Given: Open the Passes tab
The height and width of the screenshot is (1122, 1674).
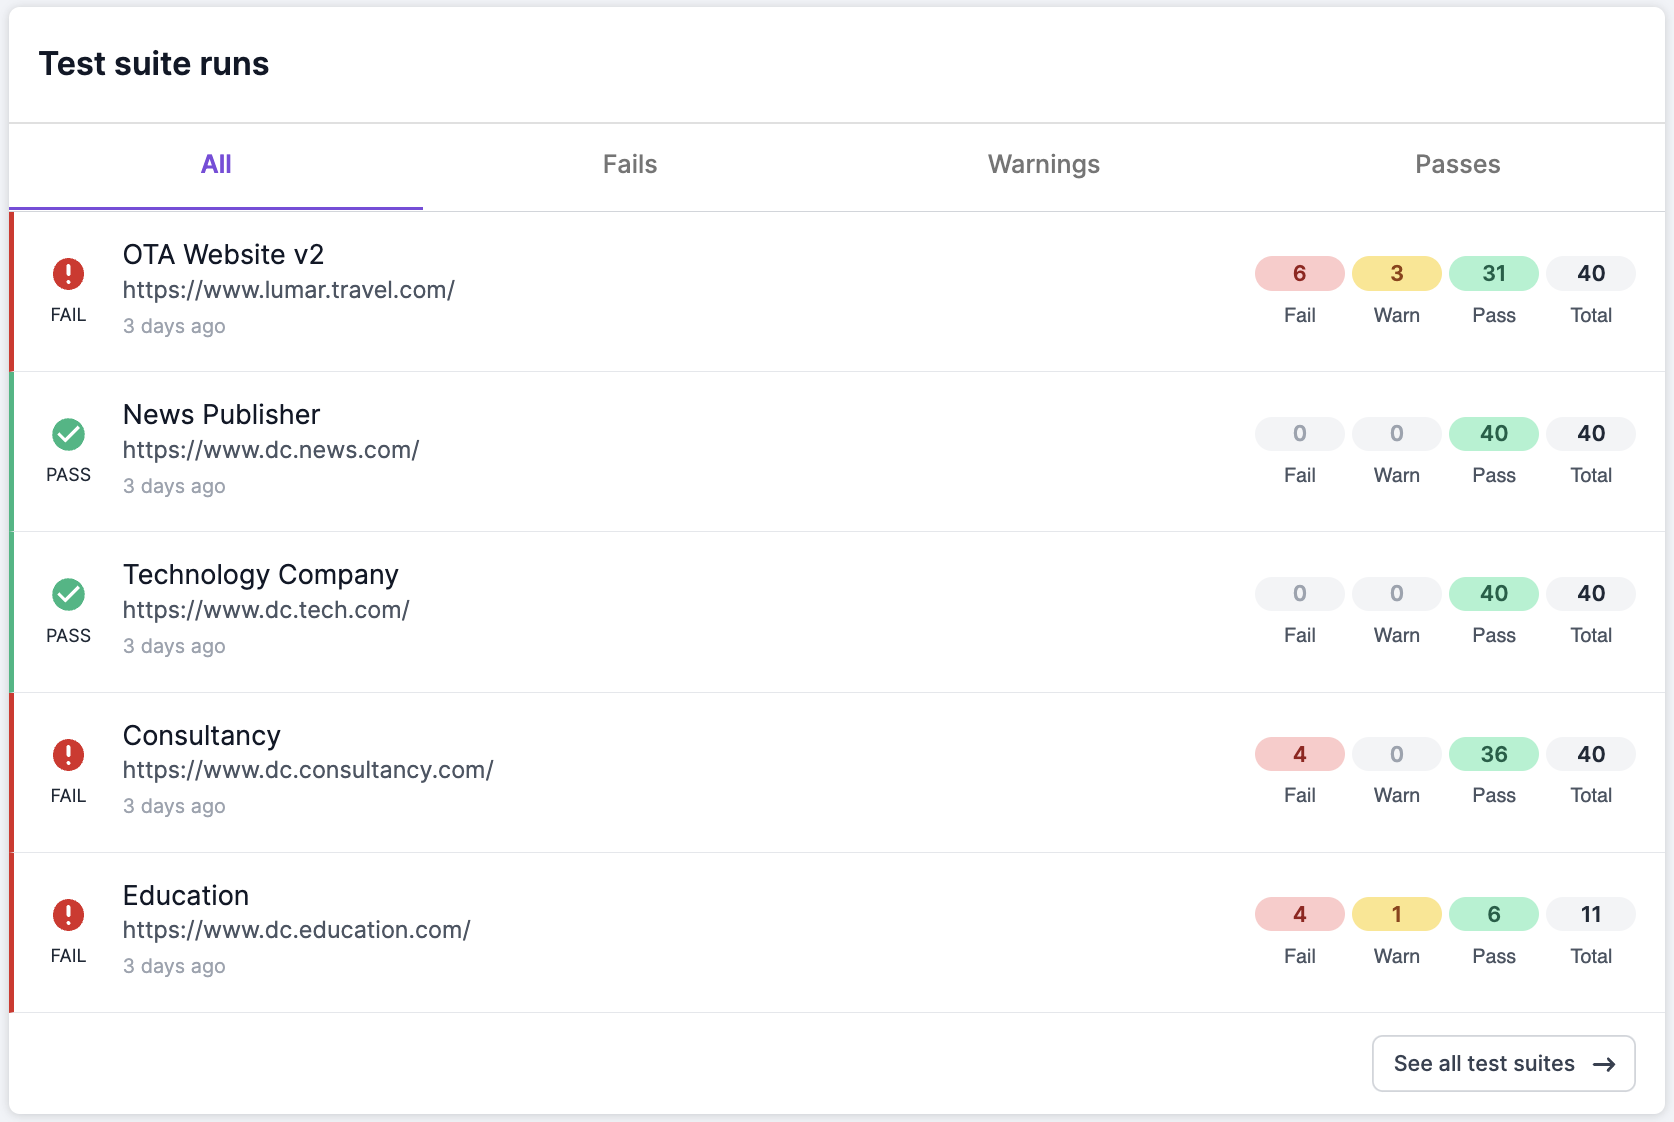Looking at the screenshot, I should pos(1458,165).
